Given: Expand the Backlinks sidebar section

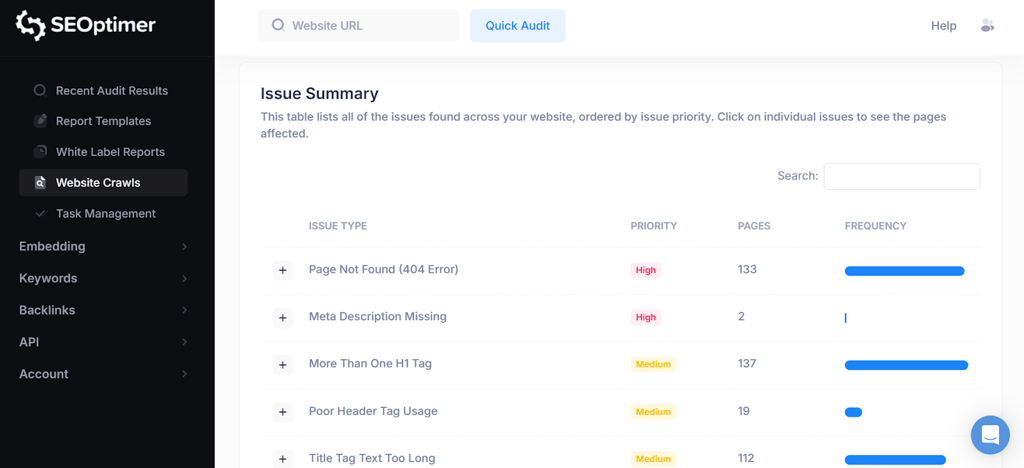Looking at the screenshot, I should click(103, 310).
